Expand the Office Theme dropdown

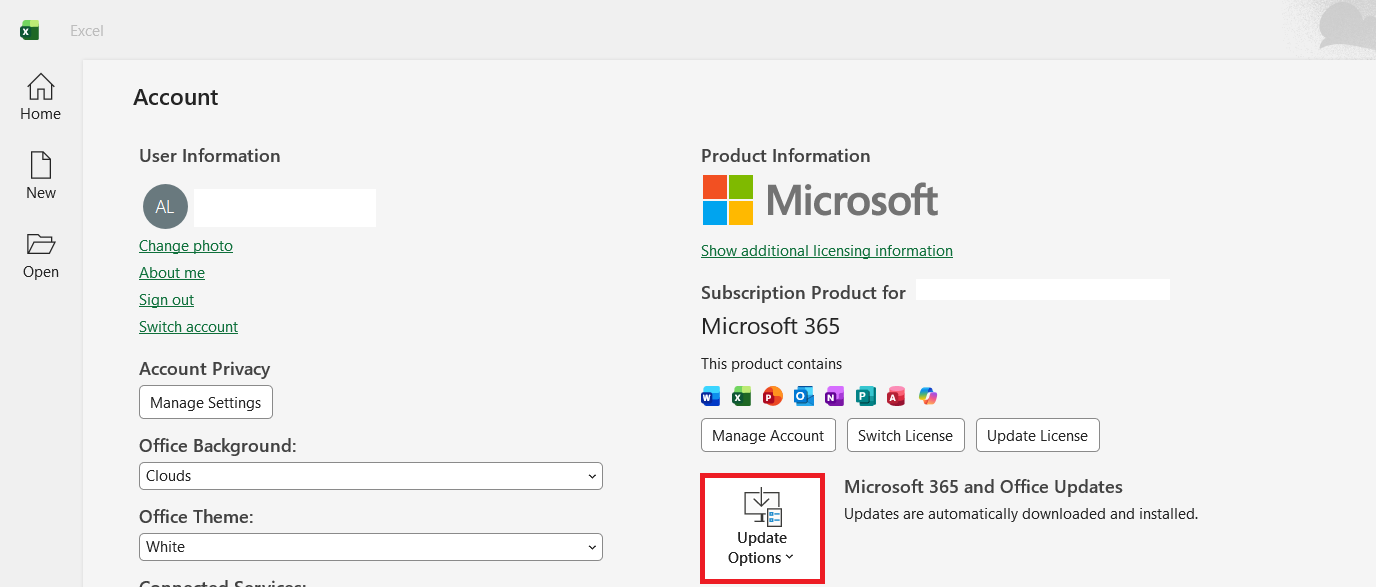tap(371, 547)
